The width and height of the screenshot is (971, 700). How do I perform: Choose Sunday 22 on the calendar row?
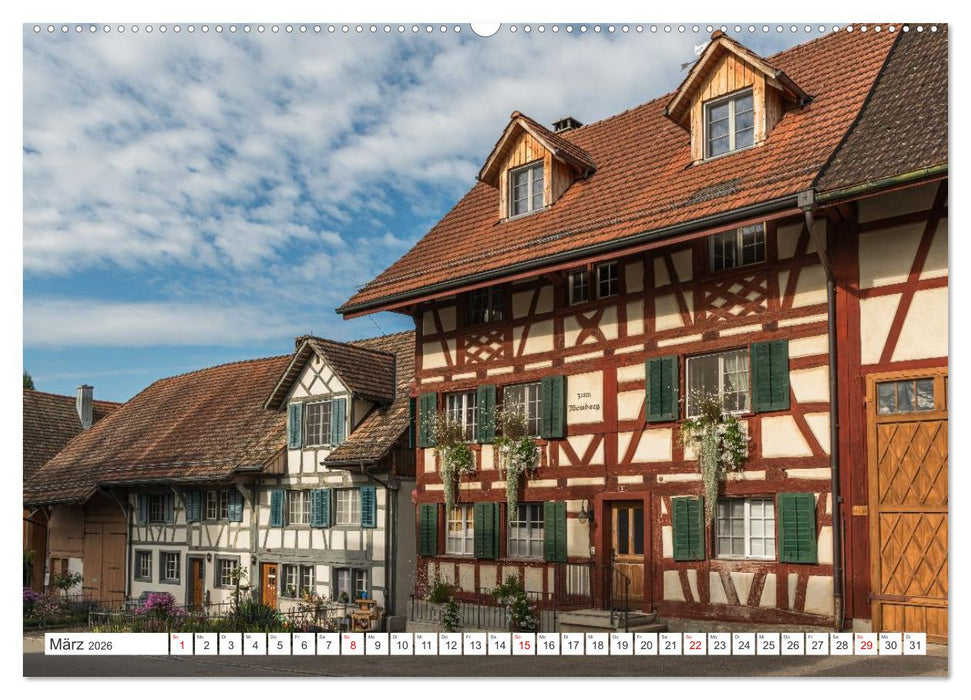click(694, 644)
